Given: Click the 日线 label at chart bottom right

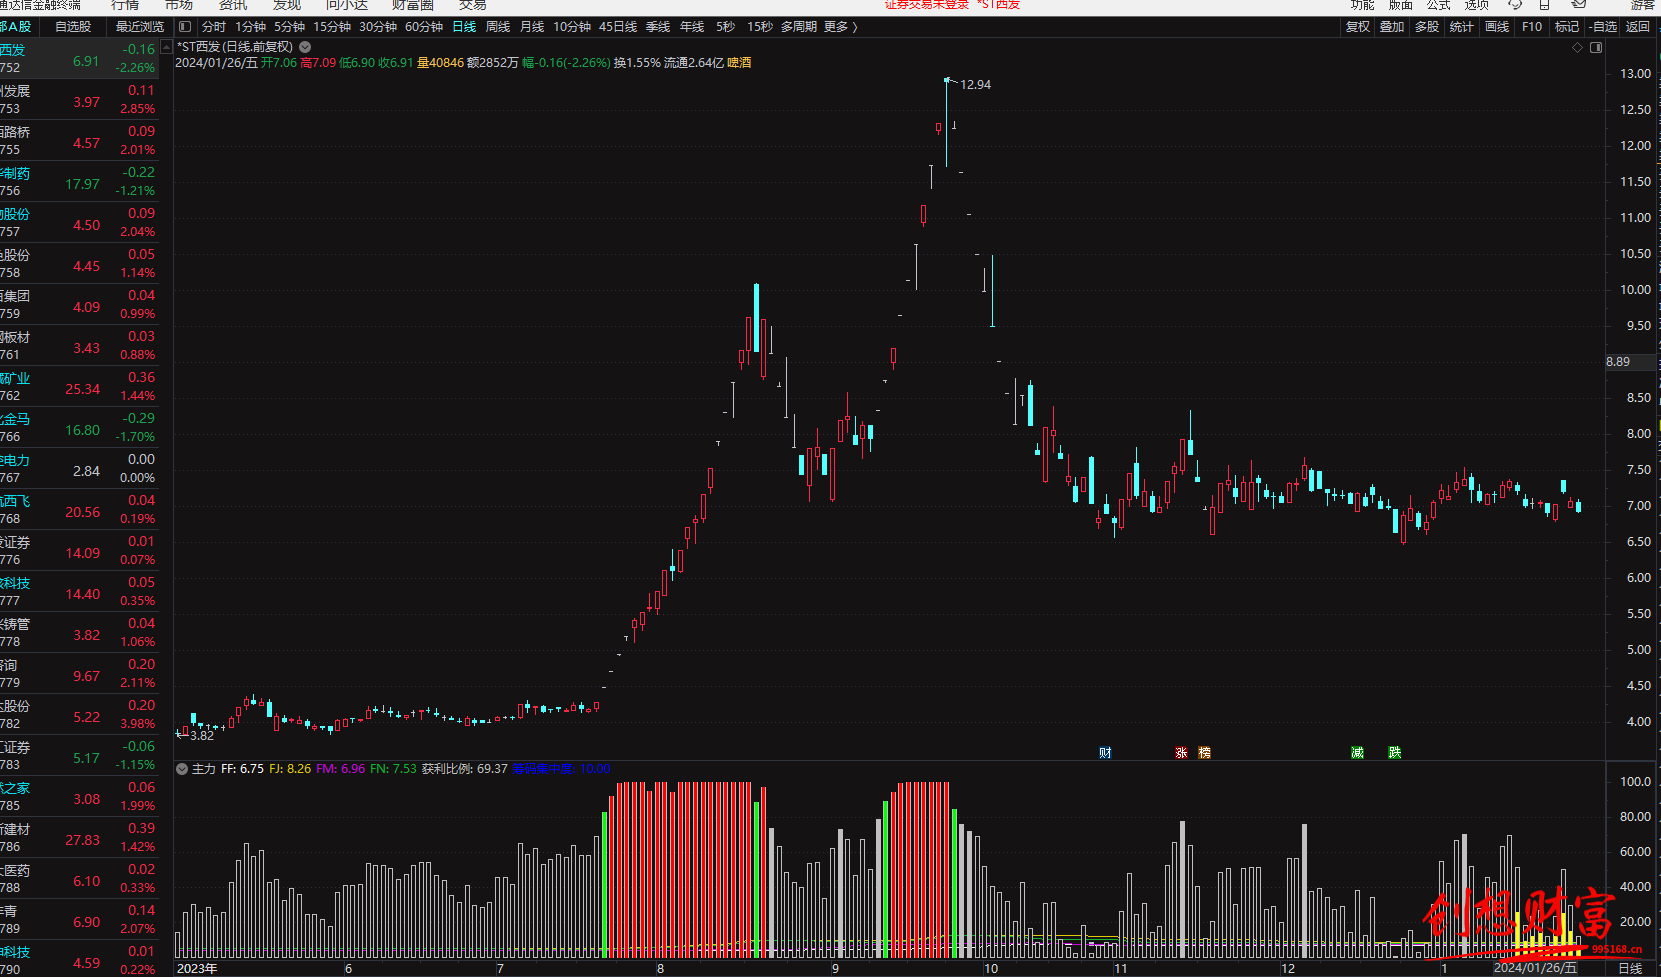Looking at the screenshot, I should point(1630,968).
